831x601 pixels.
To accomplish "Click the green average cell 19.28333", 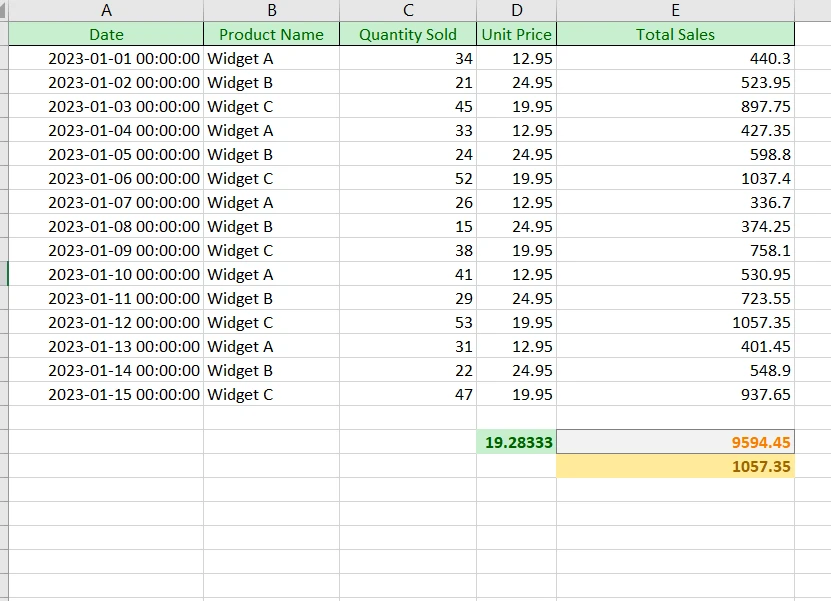I will coord(516,442).
